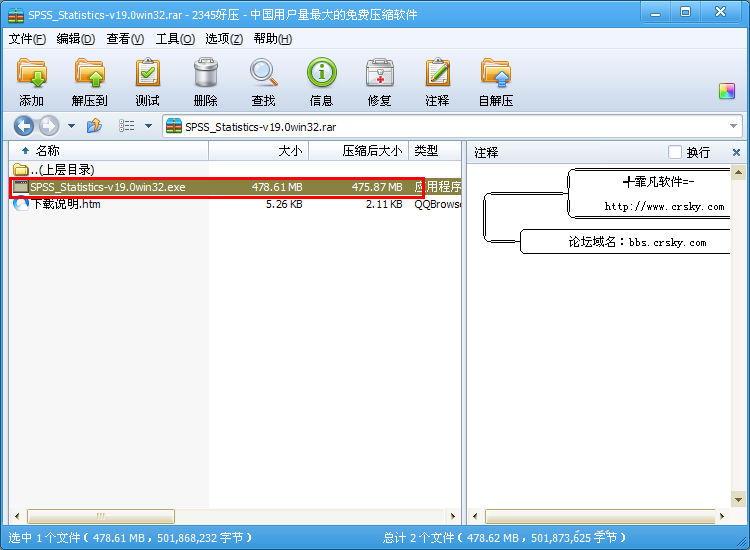This screenshot has height=550, width=750.
Task: Click the bbs.crsky.com forum domain text
Action: [x=667, y=242]
